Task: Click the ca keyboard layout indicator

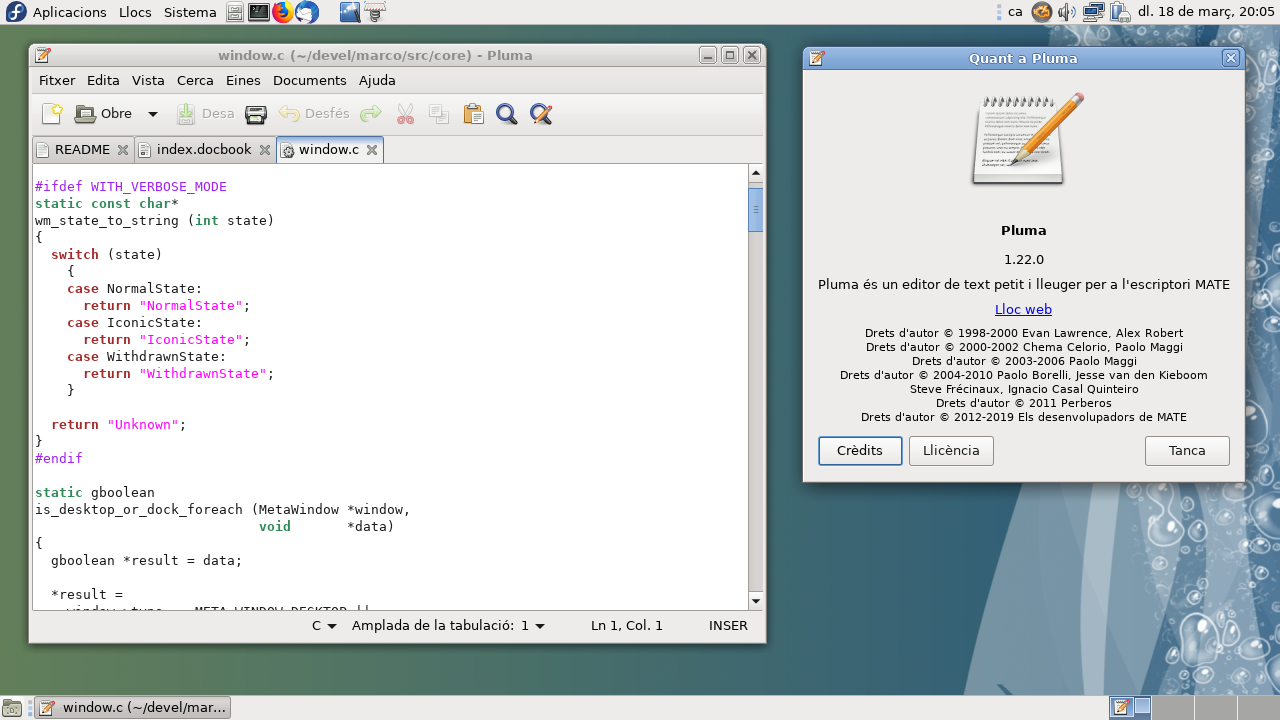Action: point(1015,12)
